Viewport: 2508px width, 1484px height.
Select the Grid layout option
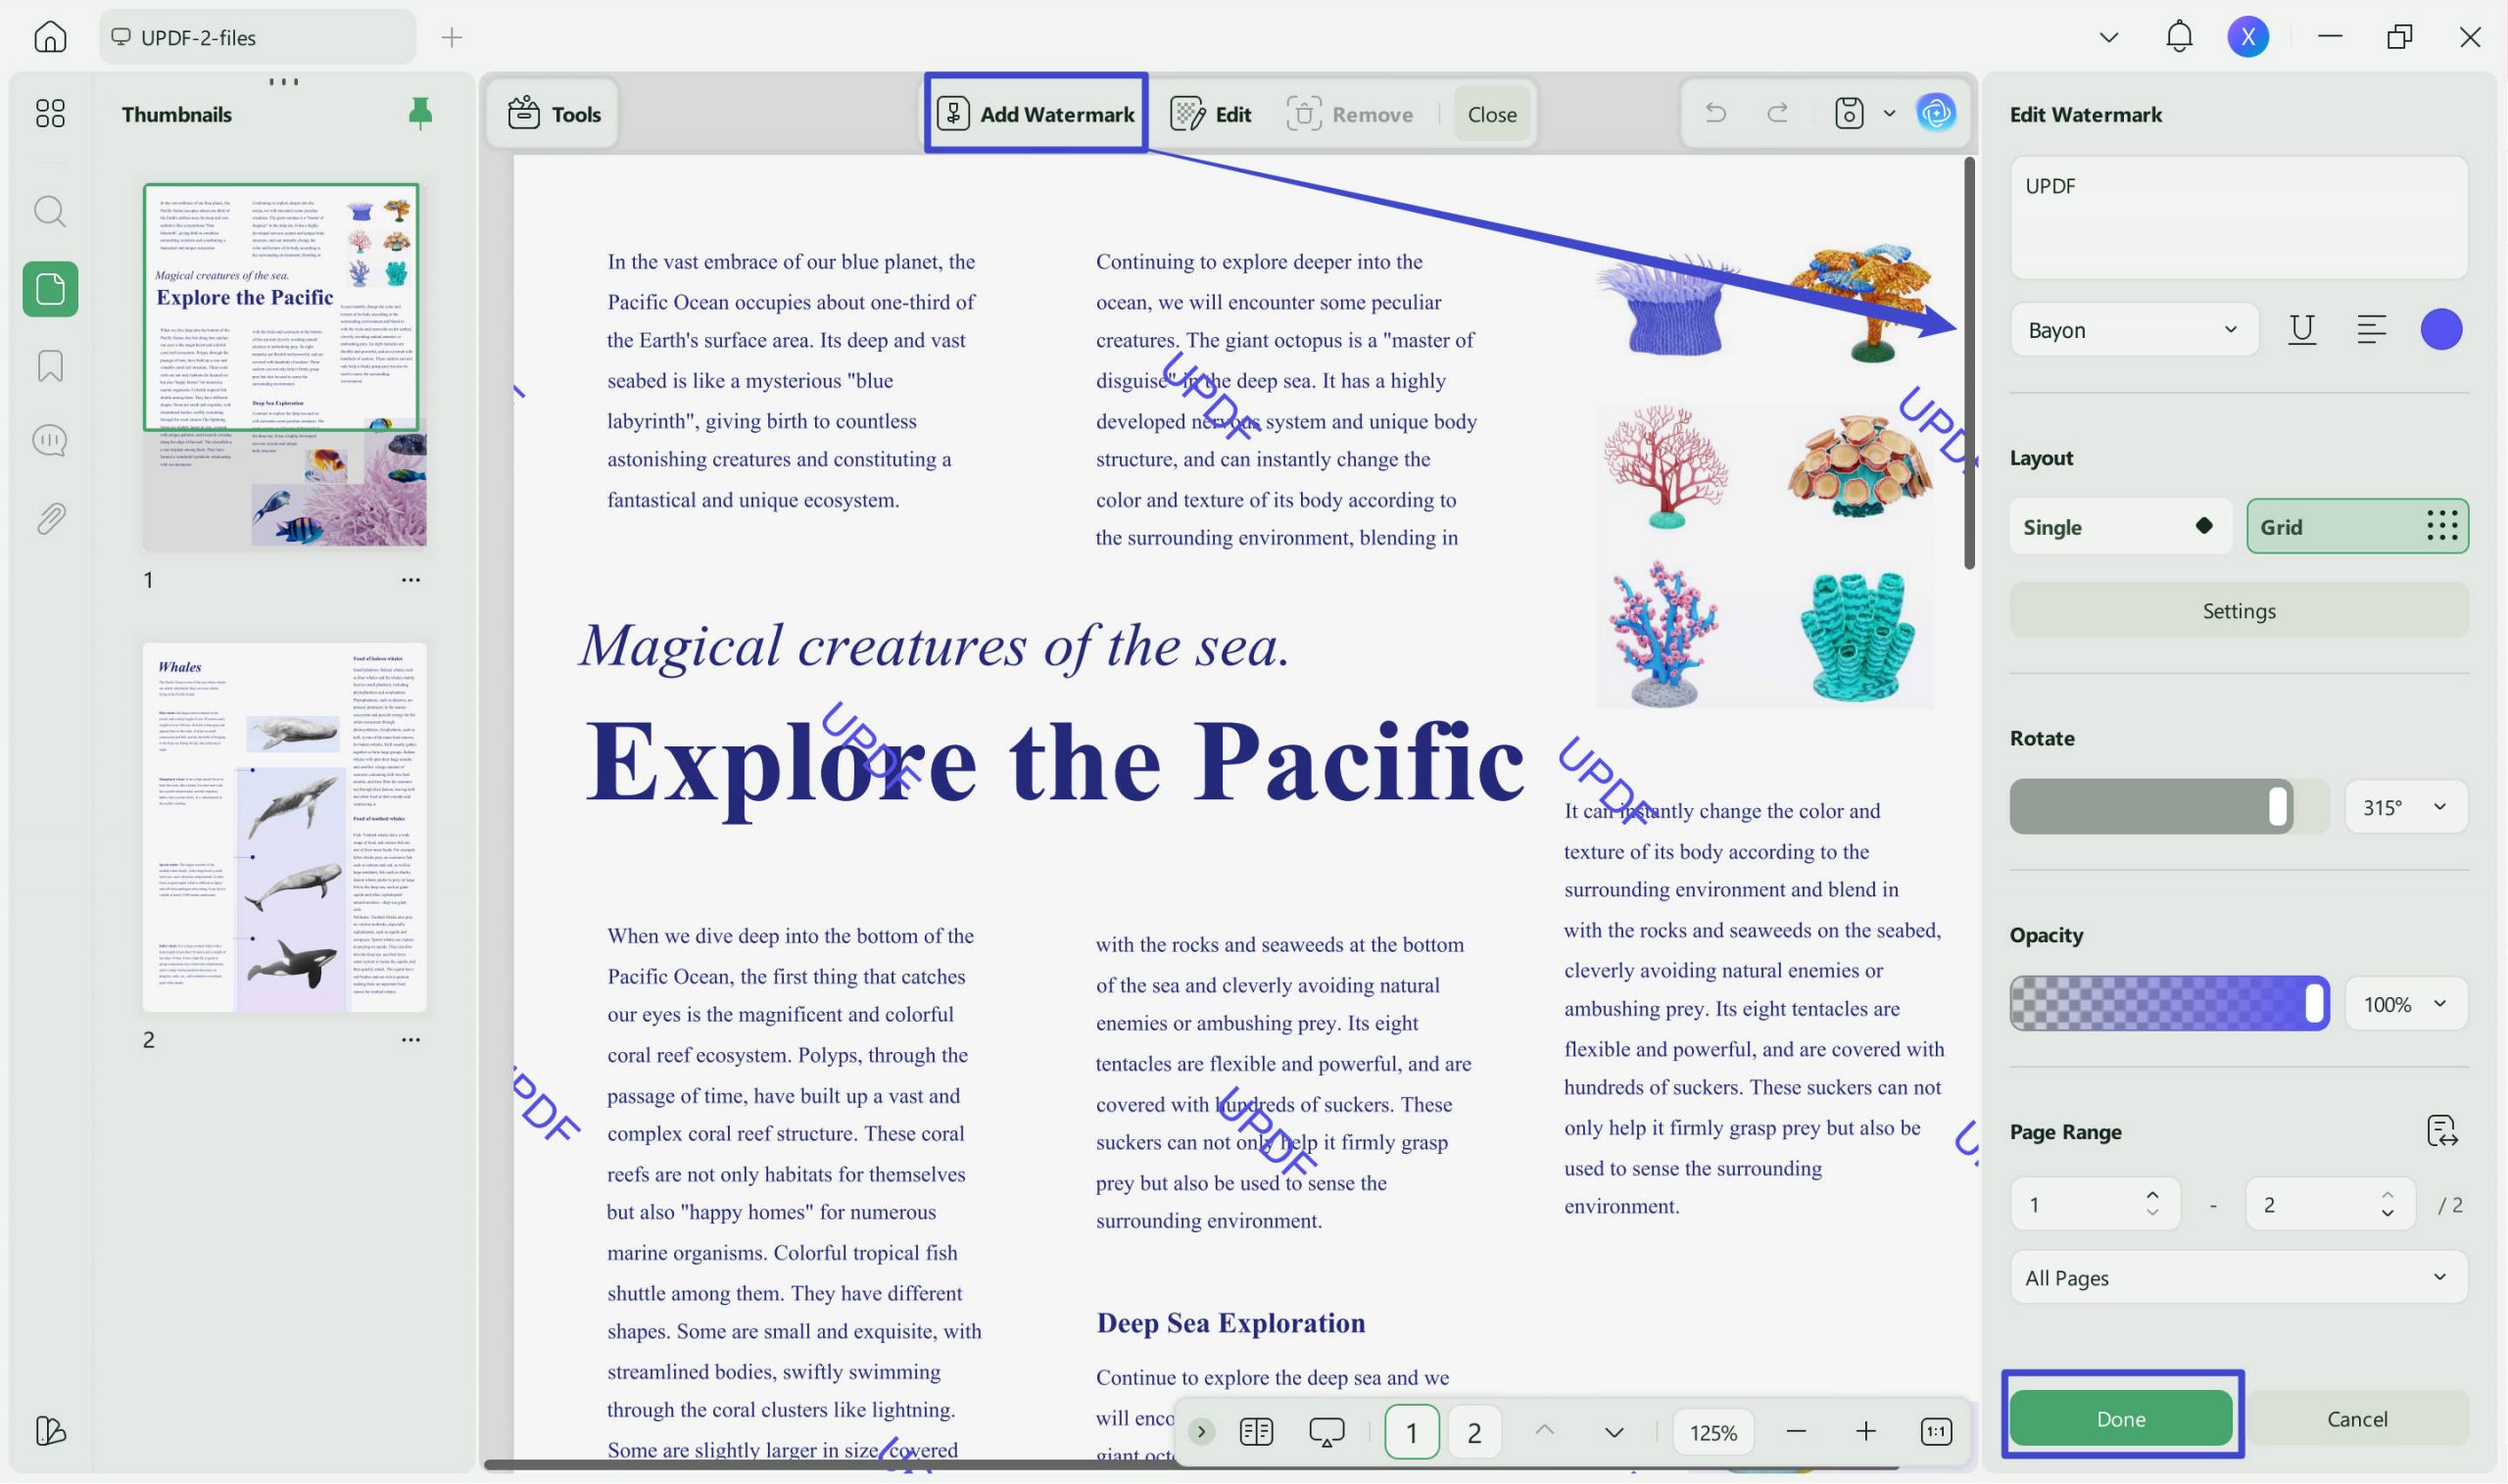[2357, 526]
